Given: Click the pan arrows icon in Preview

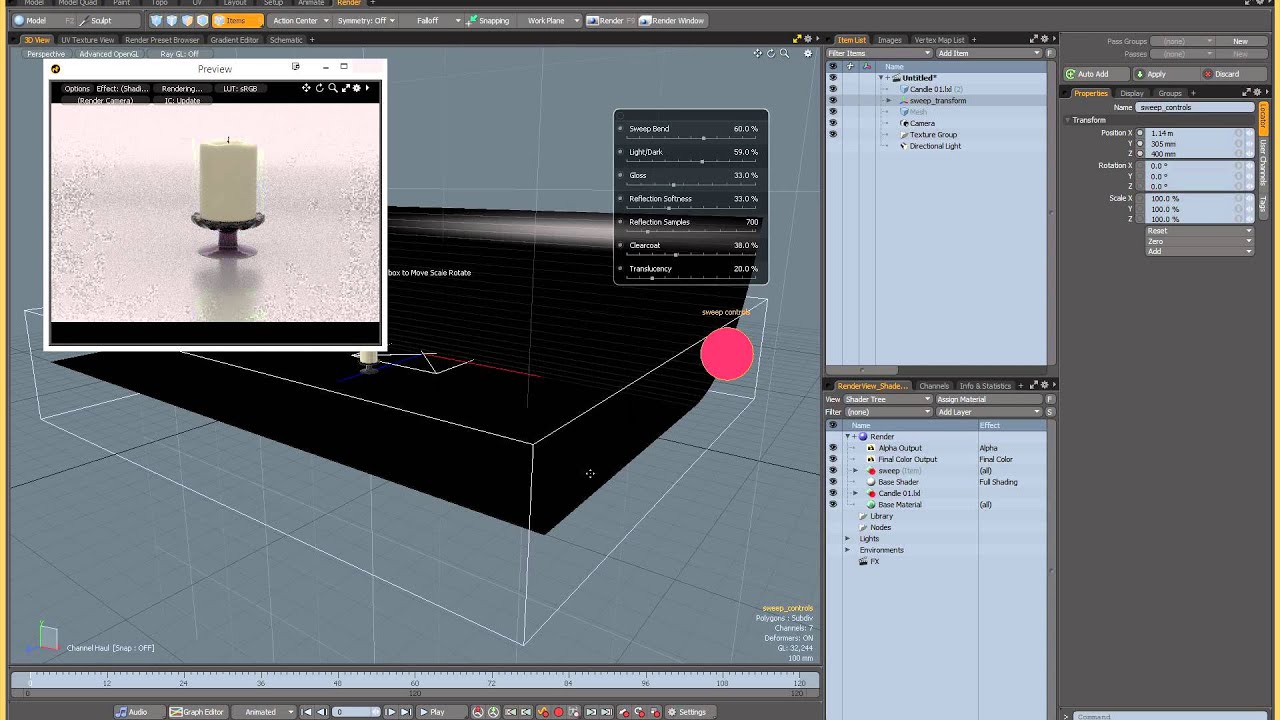Looking at the screenshot, I should 306,88.
